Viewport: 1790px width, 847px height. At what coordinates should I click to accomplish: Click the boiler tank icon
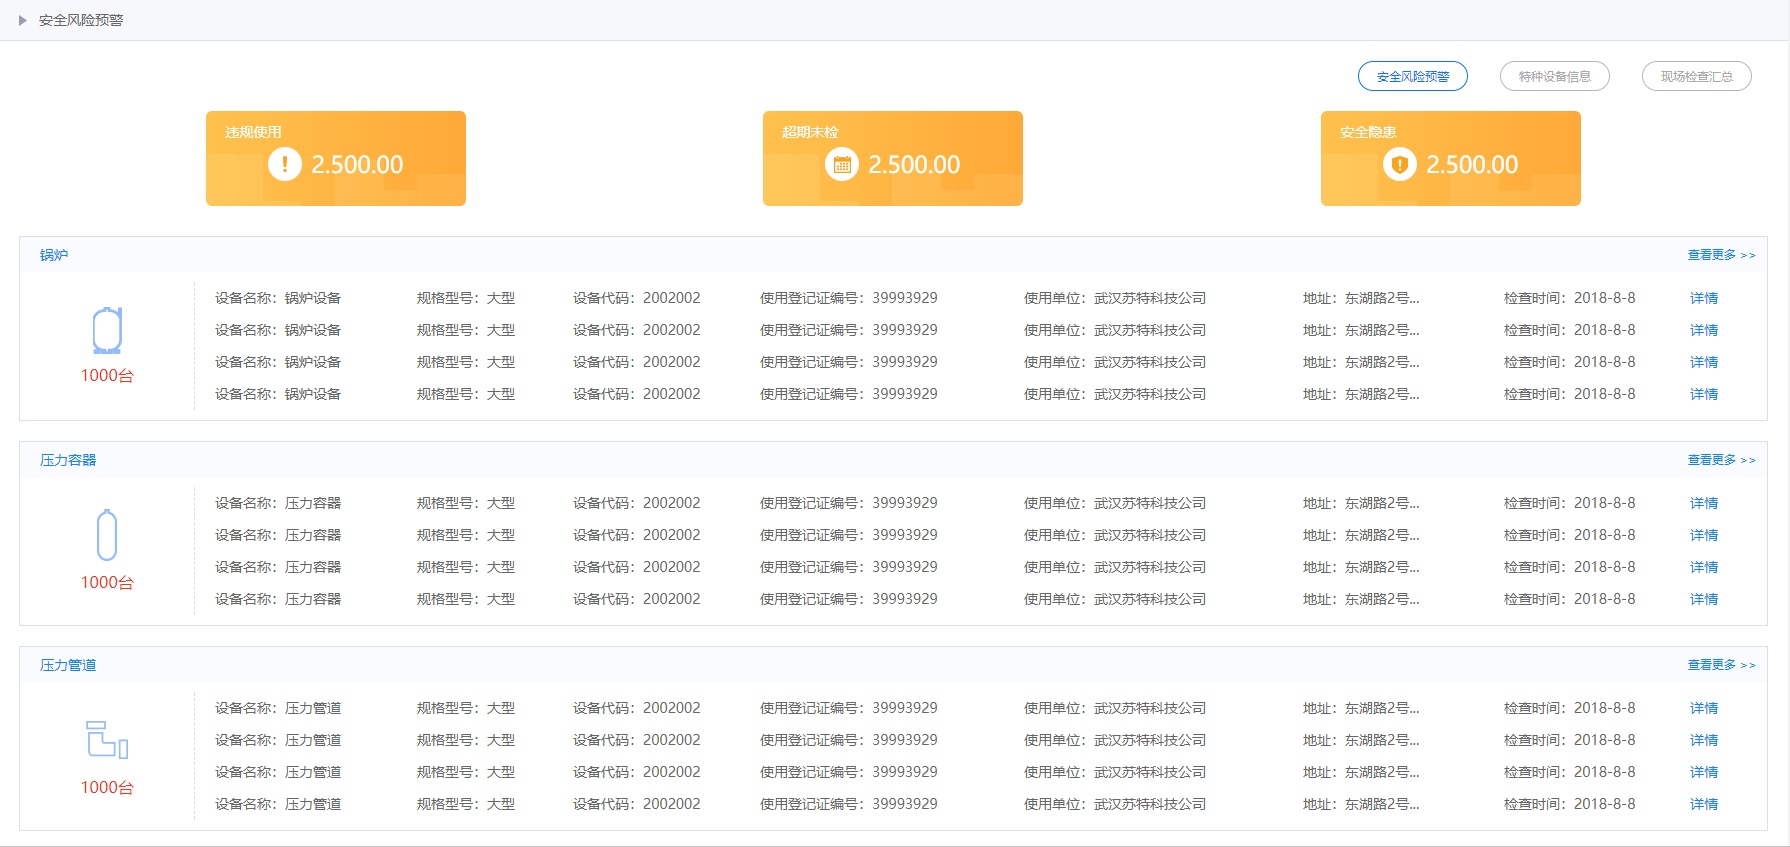(107, 330)
